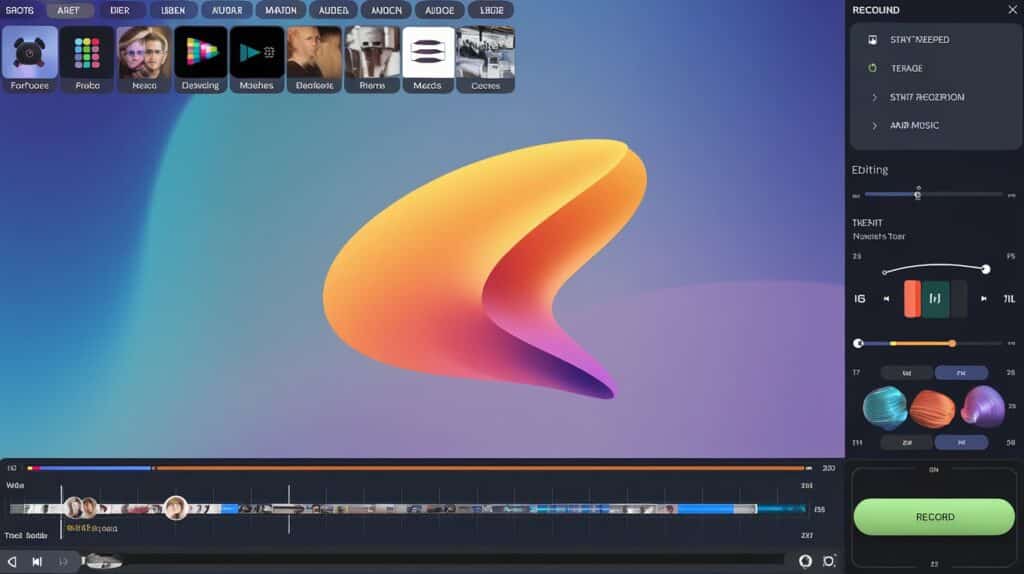
Task: Click the orange segment of the top progress bar
Action: pos(480,468)
